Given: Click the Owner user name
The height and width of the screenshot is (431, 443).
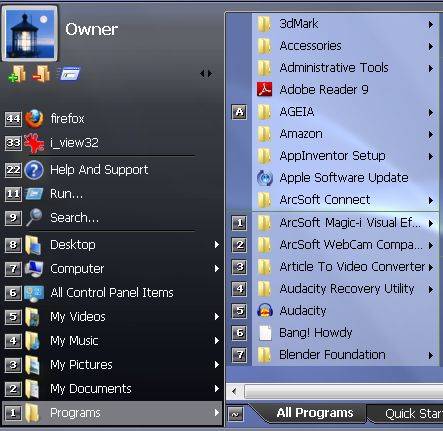Looking at the screenshot, I should tap(91, 30).
